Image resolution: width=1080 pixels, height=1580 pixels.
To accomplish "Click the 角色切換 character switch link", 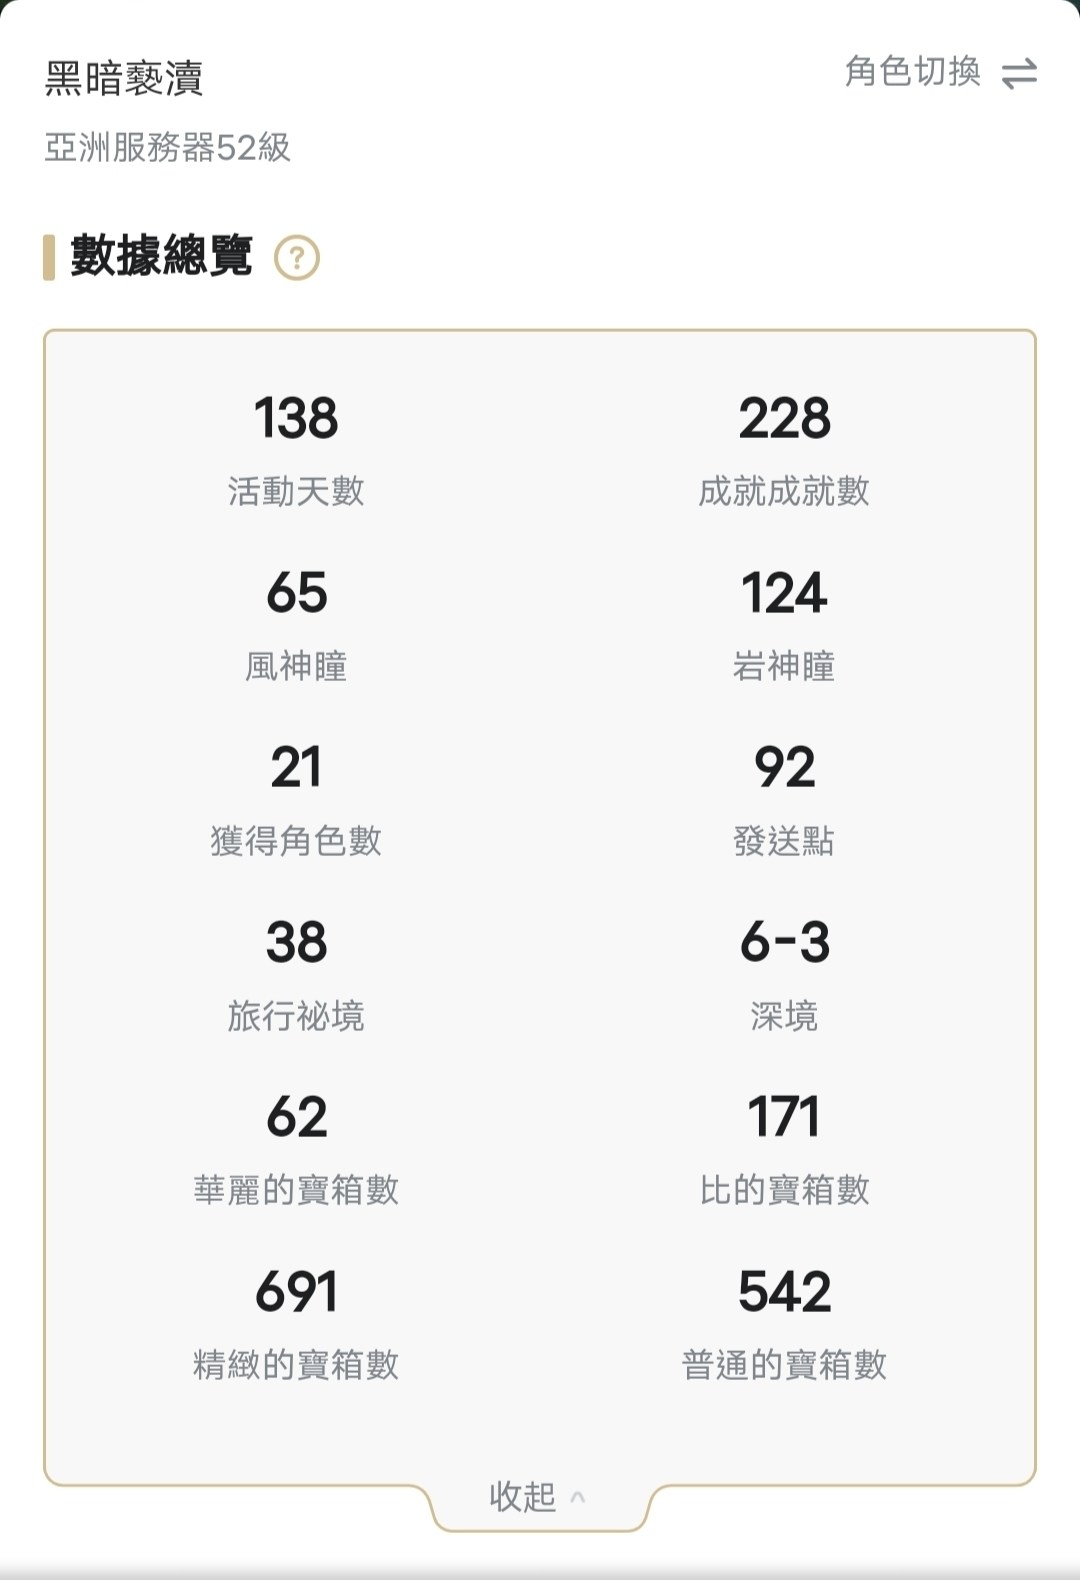I will point(912,72).
